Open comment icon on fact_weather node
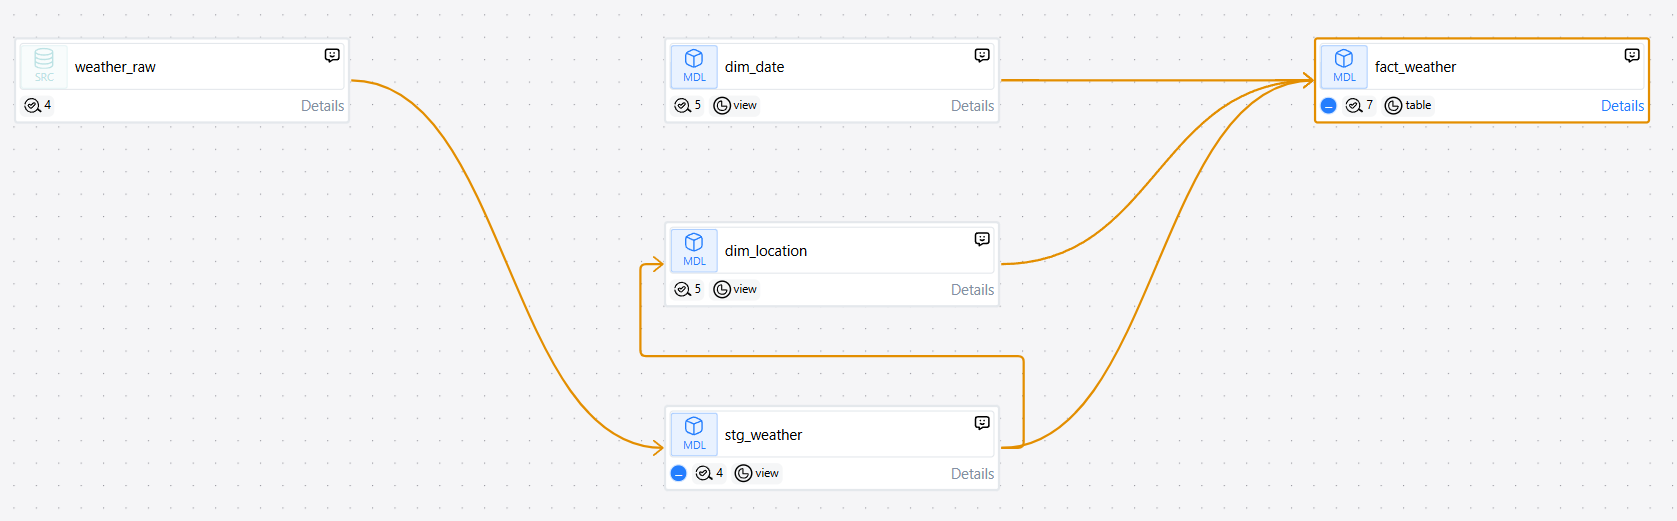1677x521 pixels. (1632, 55)
